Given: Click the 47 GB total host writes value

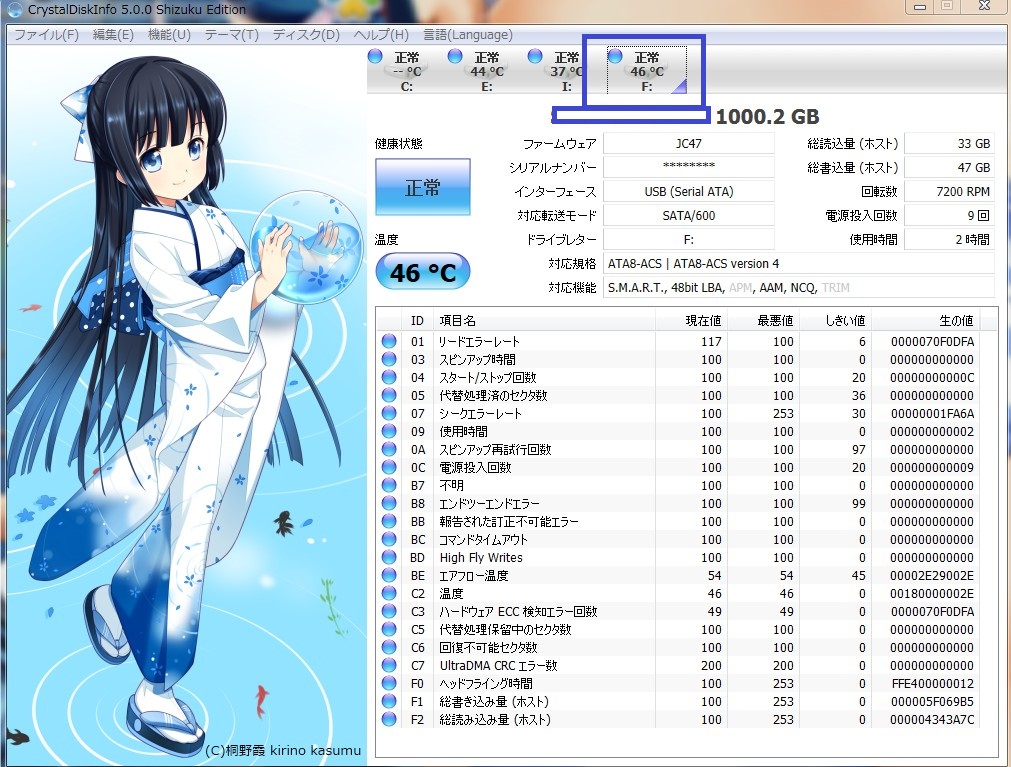Looking at the screenshot, I should coord(949,168).
